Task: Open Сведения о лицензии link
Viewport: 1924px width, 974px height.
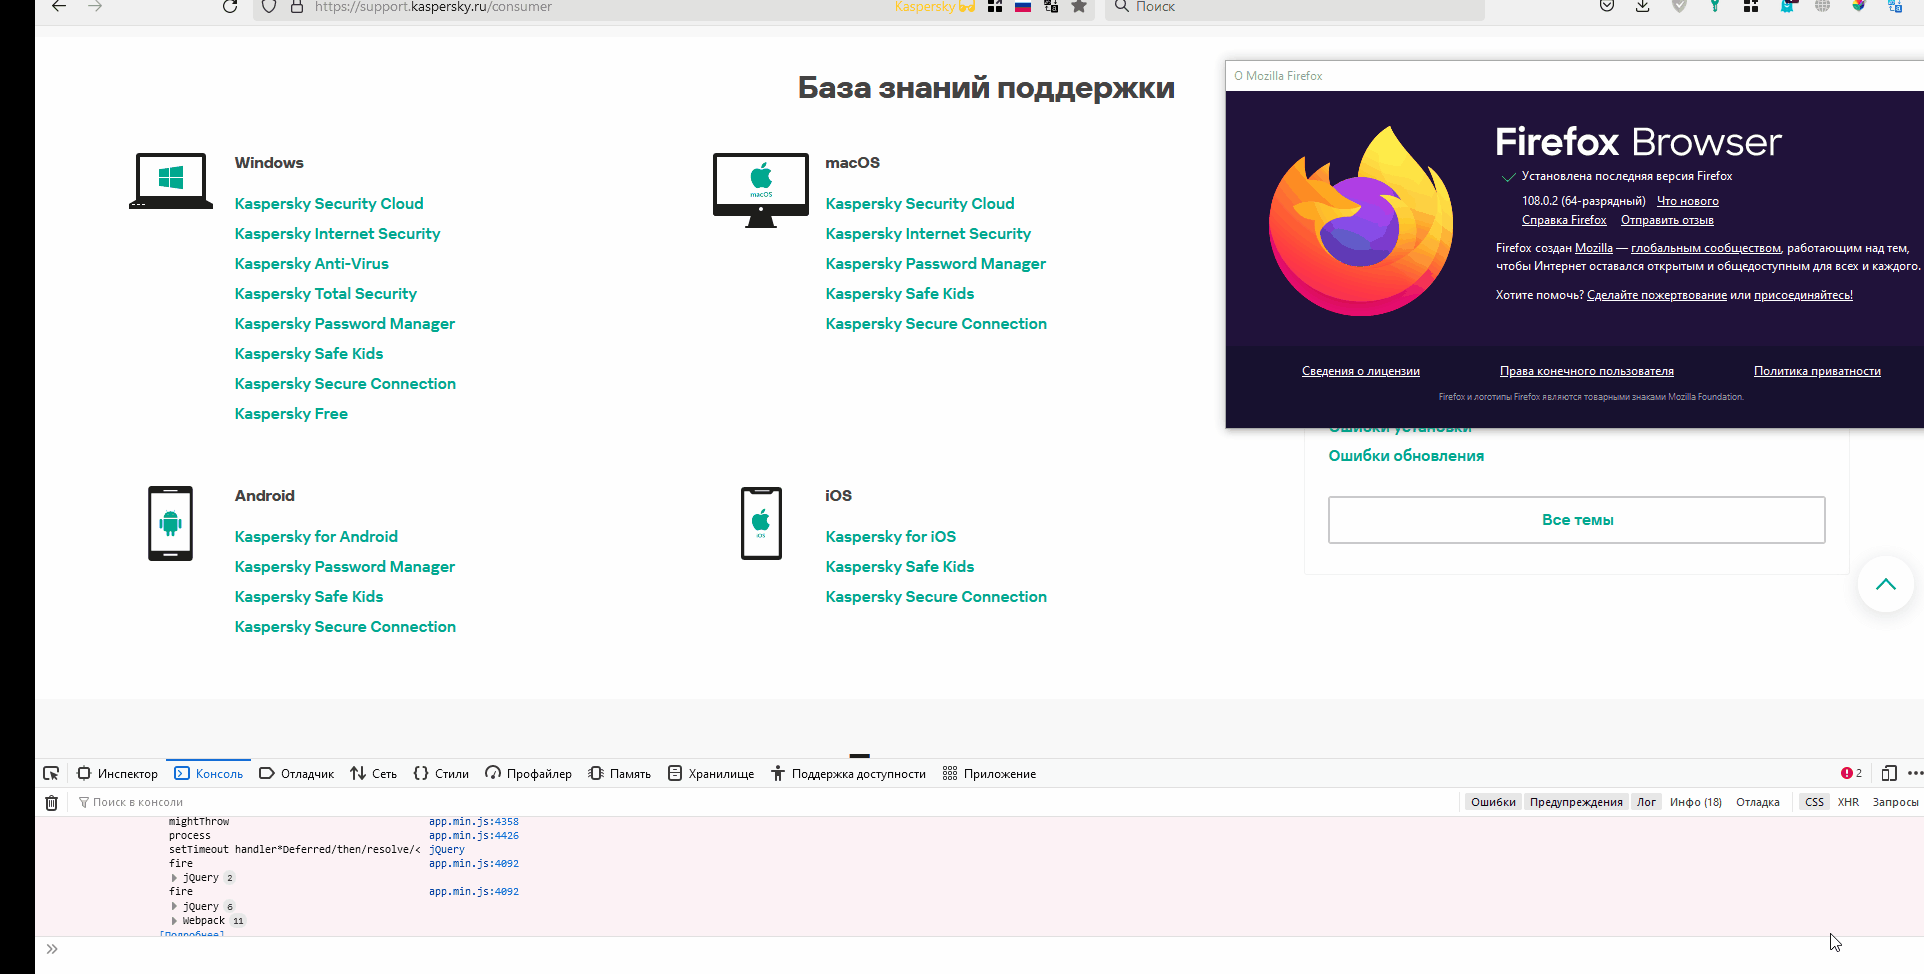Action: click(x=1361, y=371)
